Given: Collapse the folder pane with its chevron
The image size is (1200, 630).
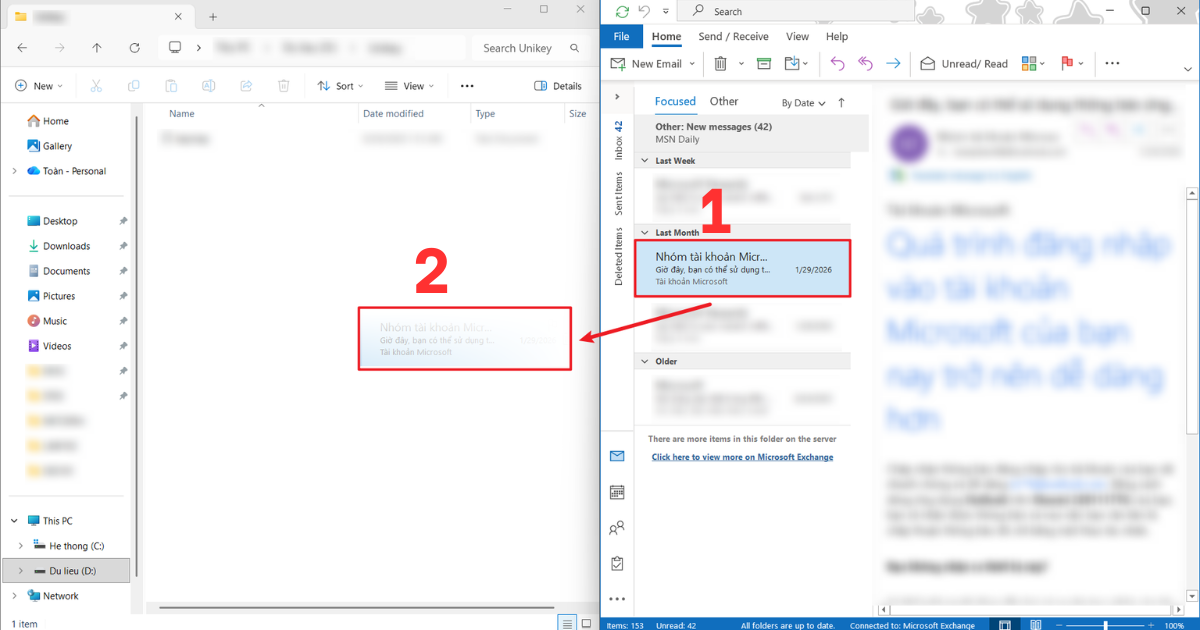Looking at the screenshot, I should (618, 98).
